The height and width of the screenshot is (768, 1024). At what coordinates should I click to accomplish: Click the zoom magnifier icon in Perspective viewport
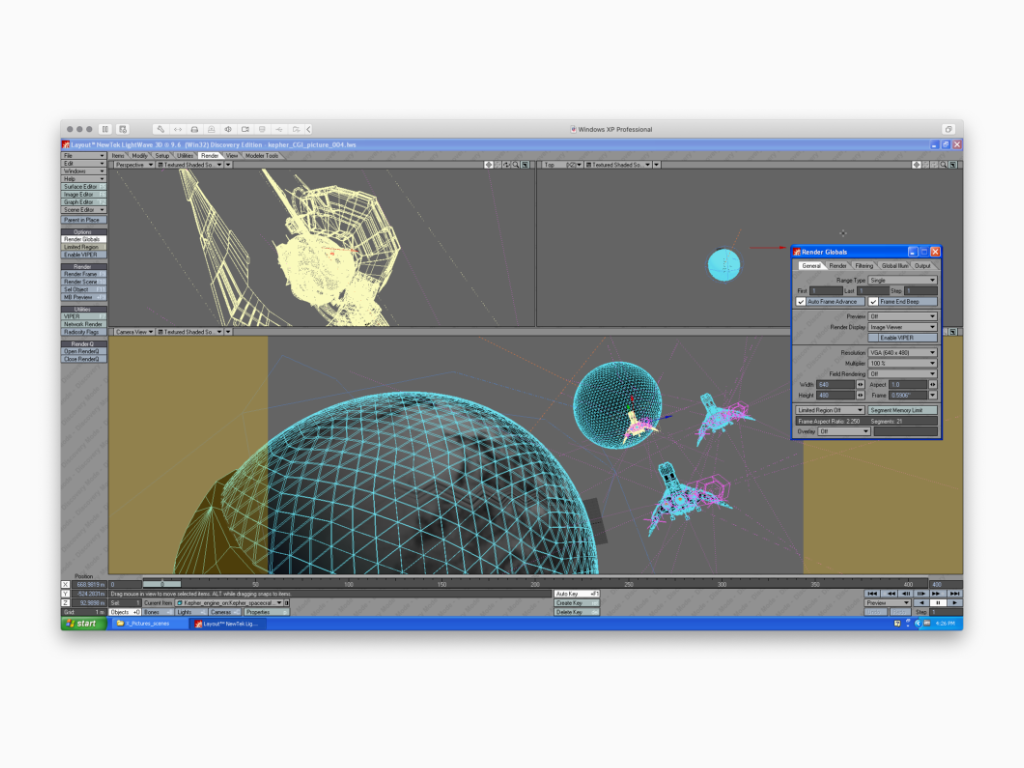point(516,165)
